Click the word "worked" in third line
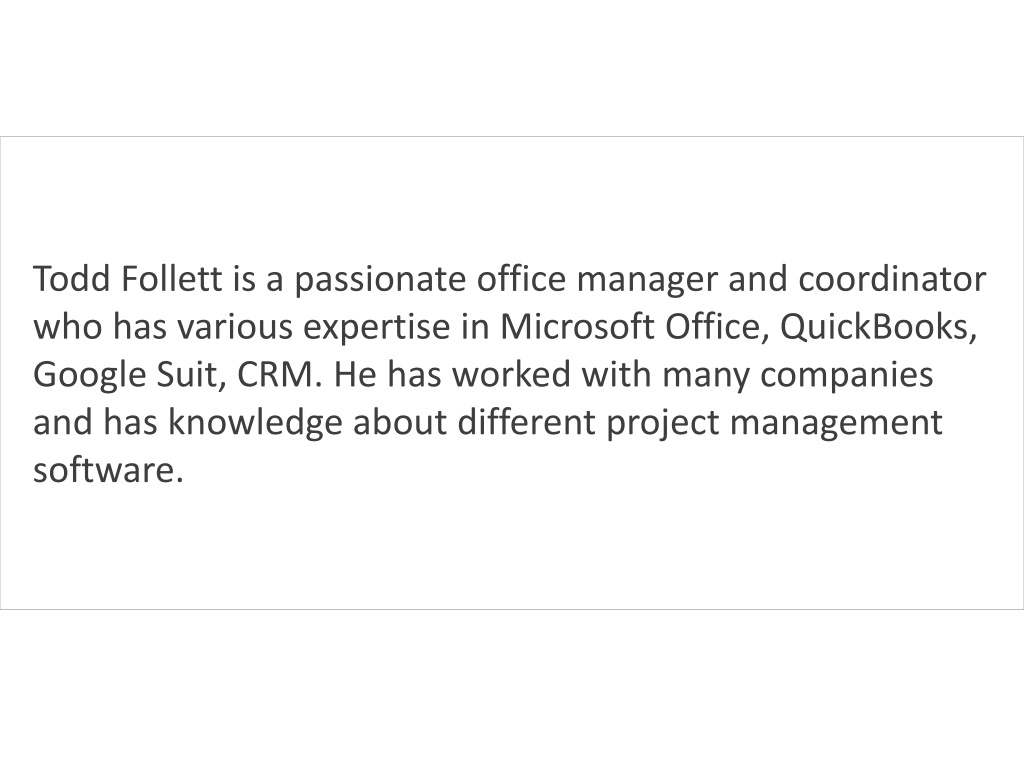The image size is (1024, 768). pyautogui.click(x=511, y=374)
